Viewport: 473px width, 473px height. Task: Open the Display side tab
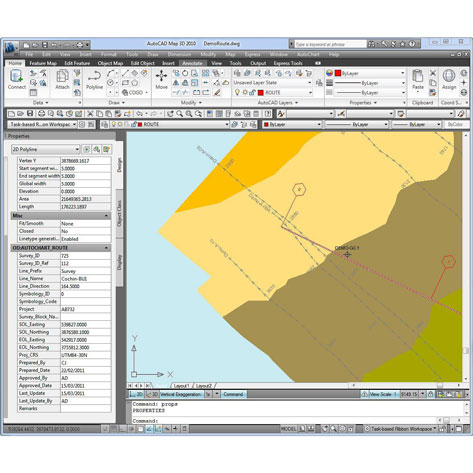tap(119, 262)
